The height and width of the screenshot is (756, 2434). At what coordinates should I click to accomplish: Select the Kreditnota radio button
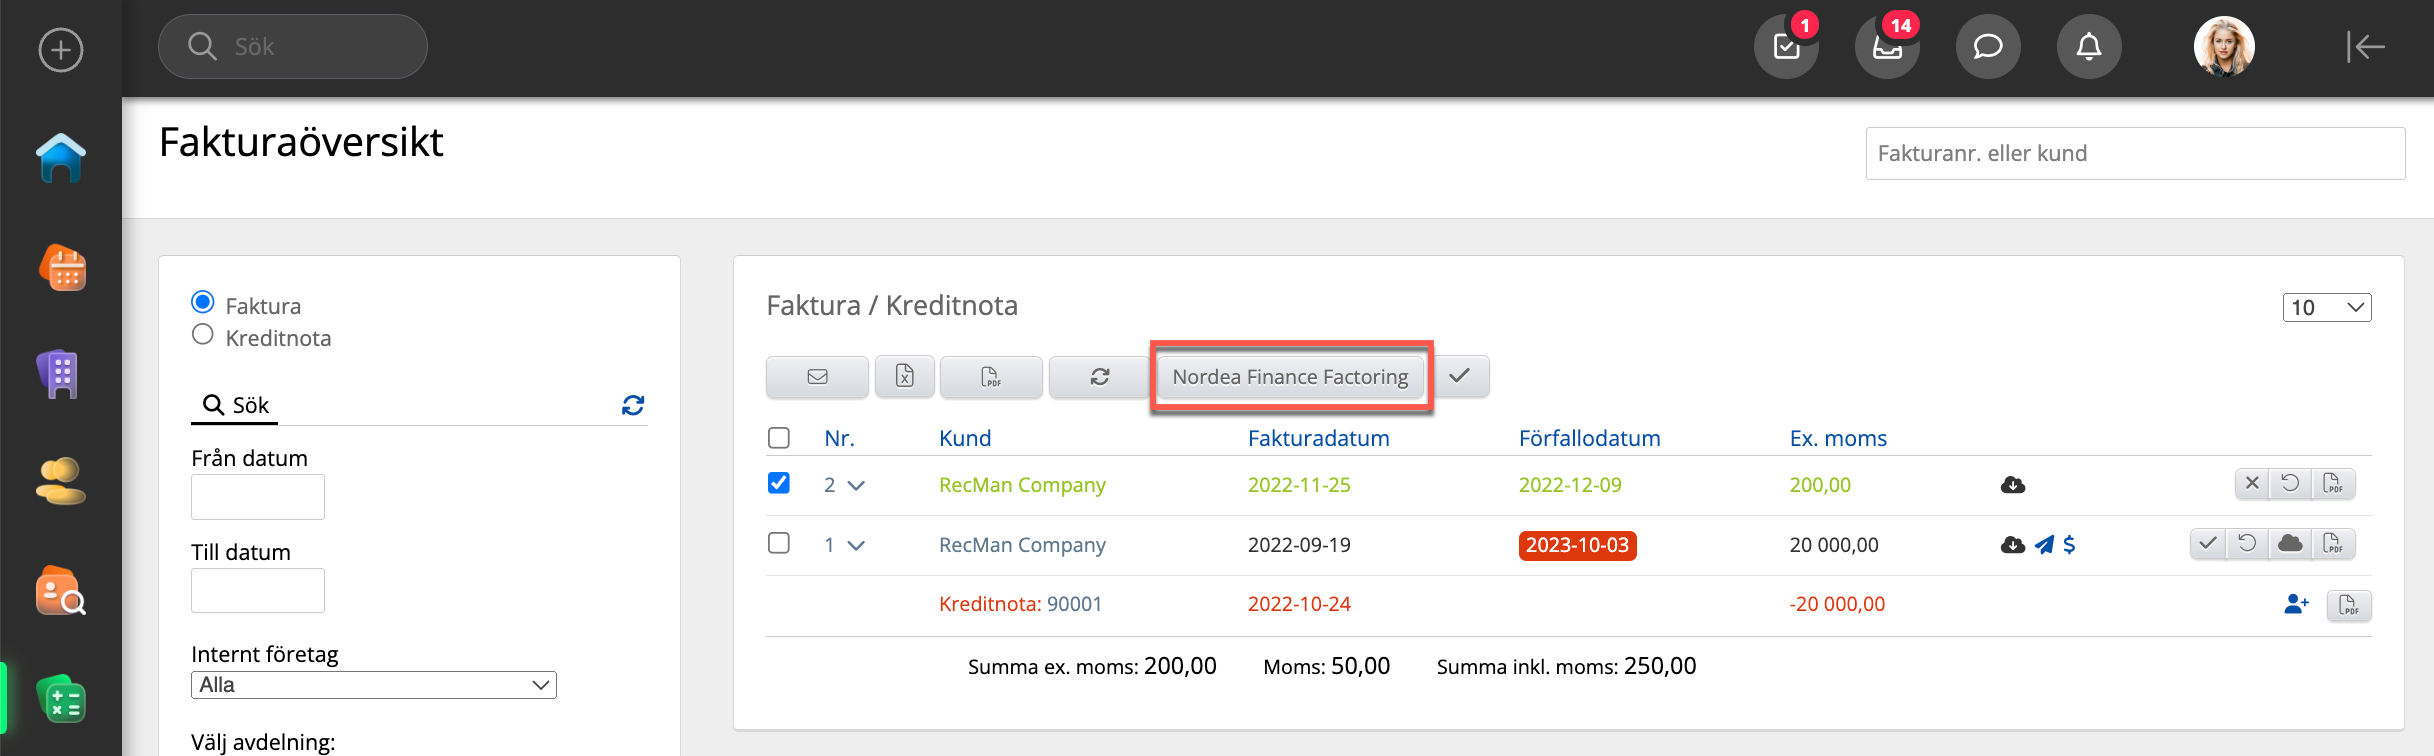pyautogui.click(x=203, y=335)
